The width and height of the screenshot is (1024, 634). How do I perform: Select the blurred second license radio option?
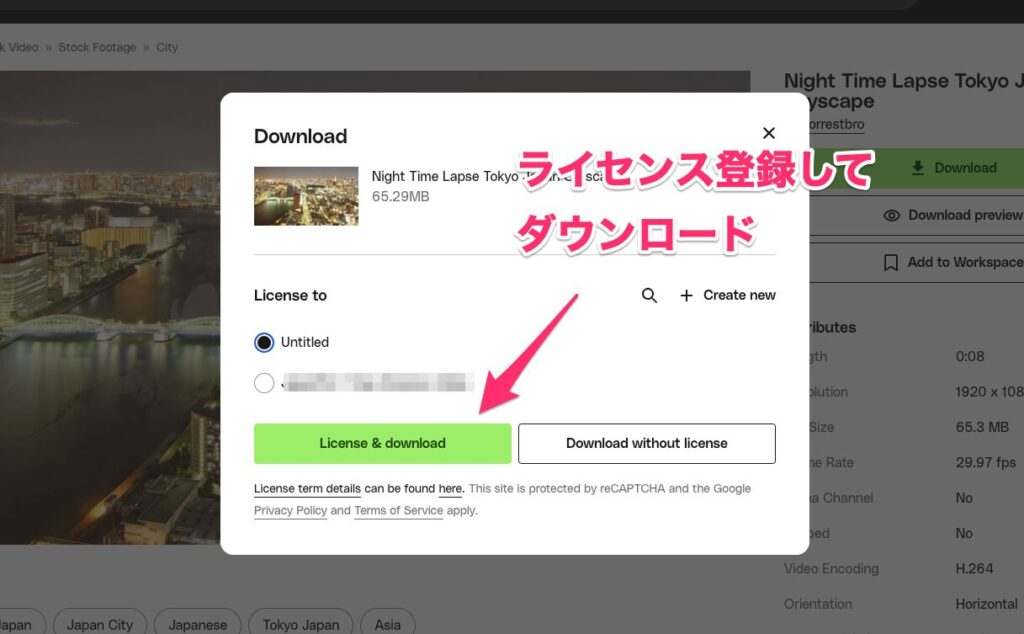(264, 383)
